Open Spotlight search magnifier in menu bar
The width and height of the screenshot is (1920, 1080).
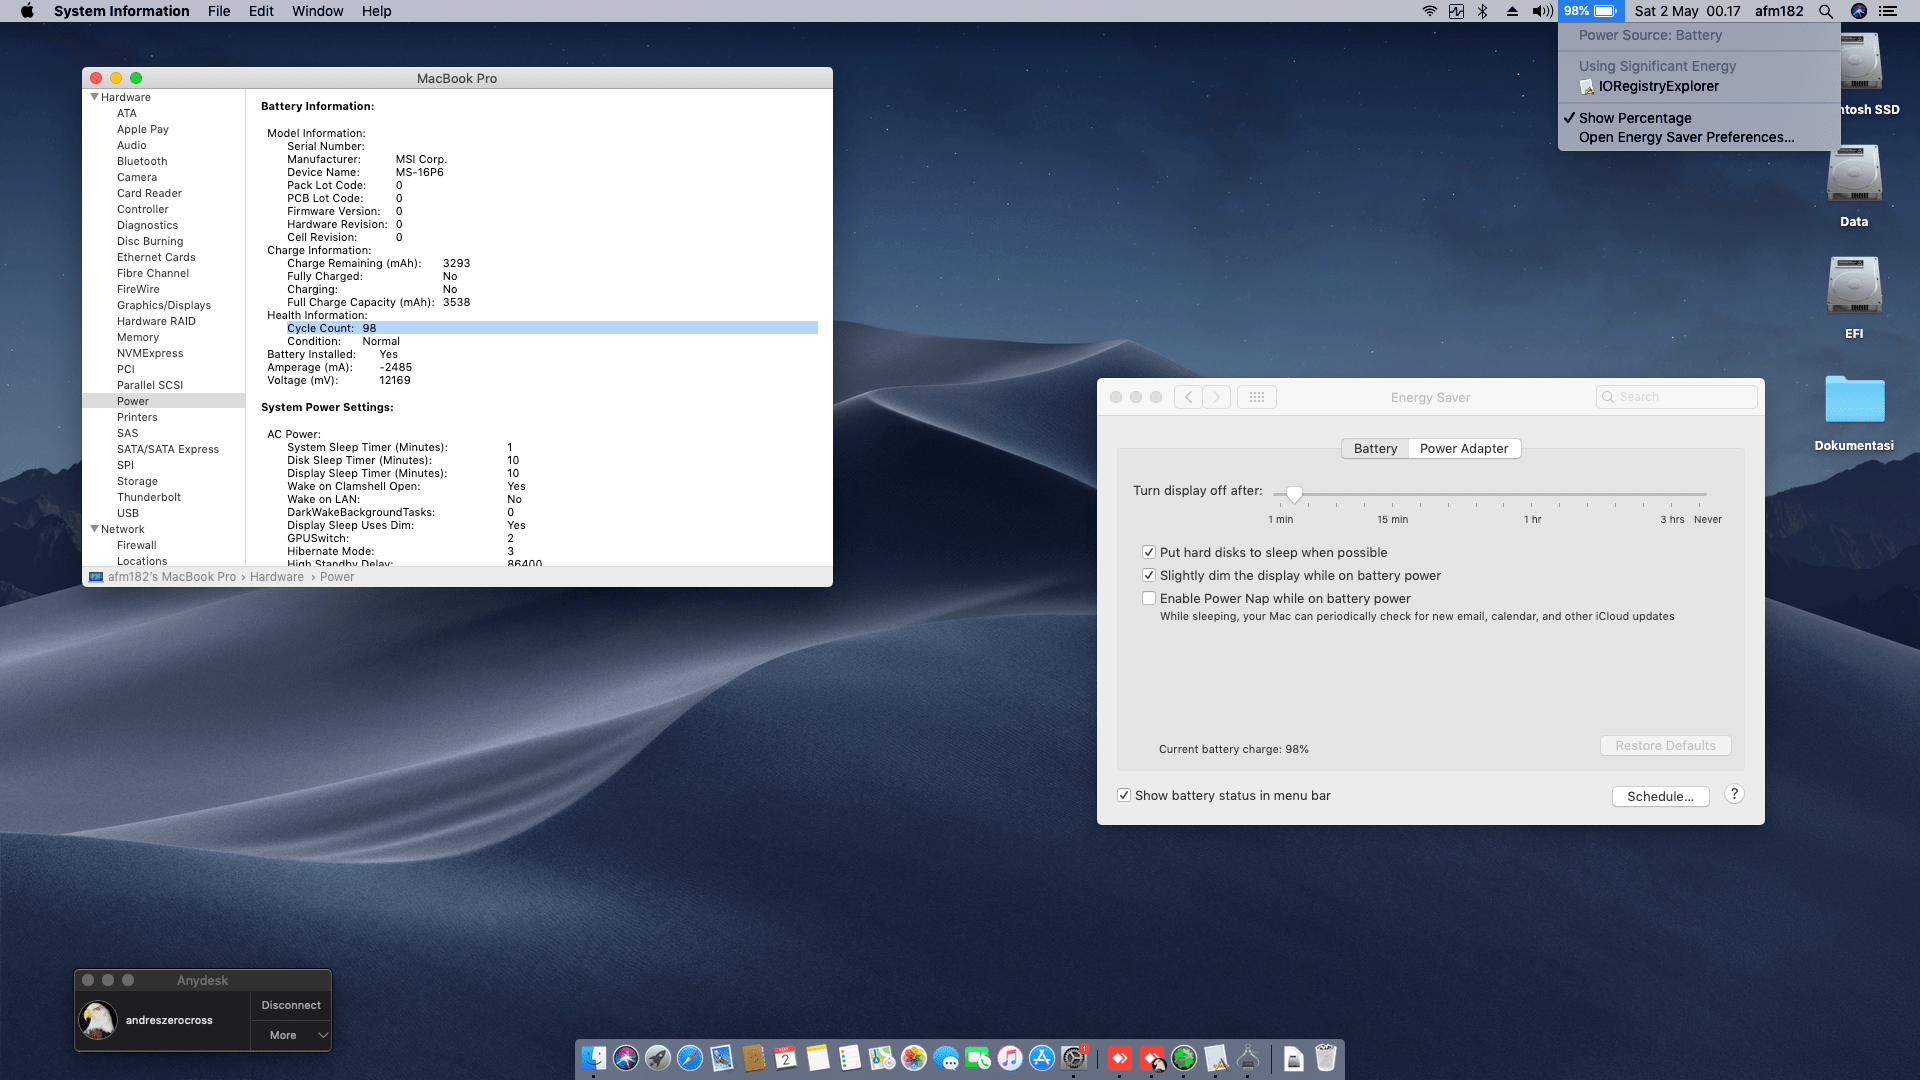1826,11
